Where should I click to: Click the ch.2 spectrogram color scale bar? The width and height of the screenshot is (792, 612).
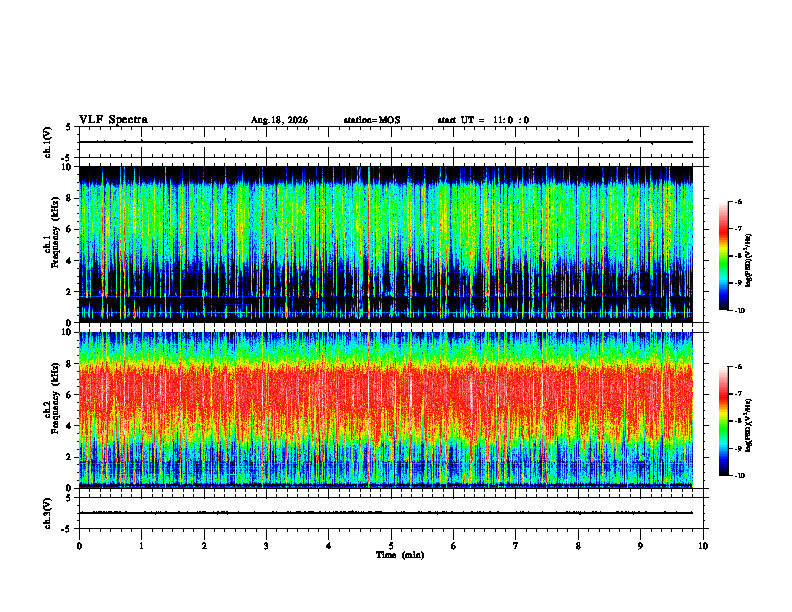point(724,421)
